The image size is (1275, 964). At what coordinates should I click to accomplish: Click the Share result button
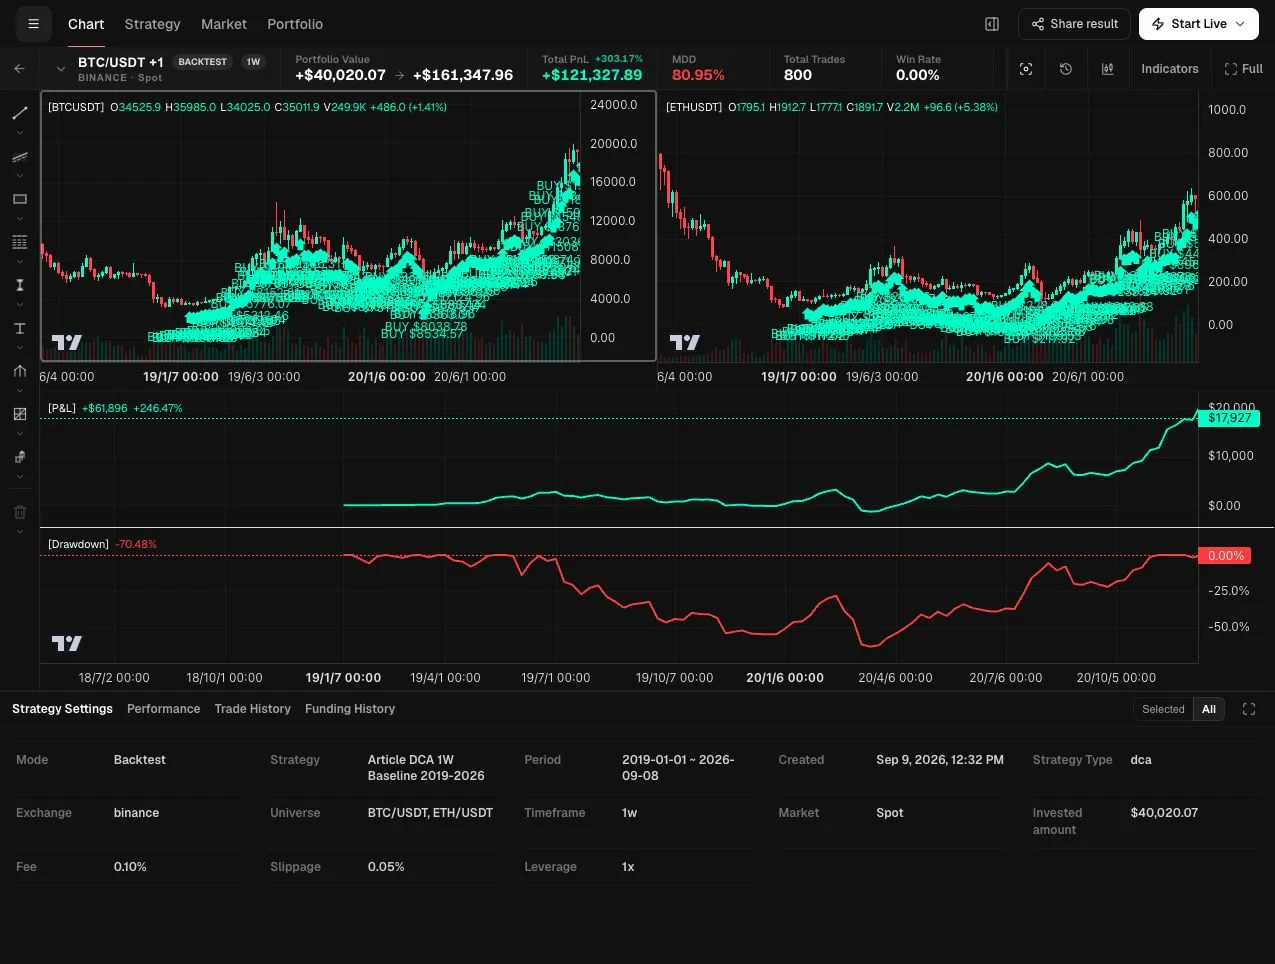(1074, 24)
